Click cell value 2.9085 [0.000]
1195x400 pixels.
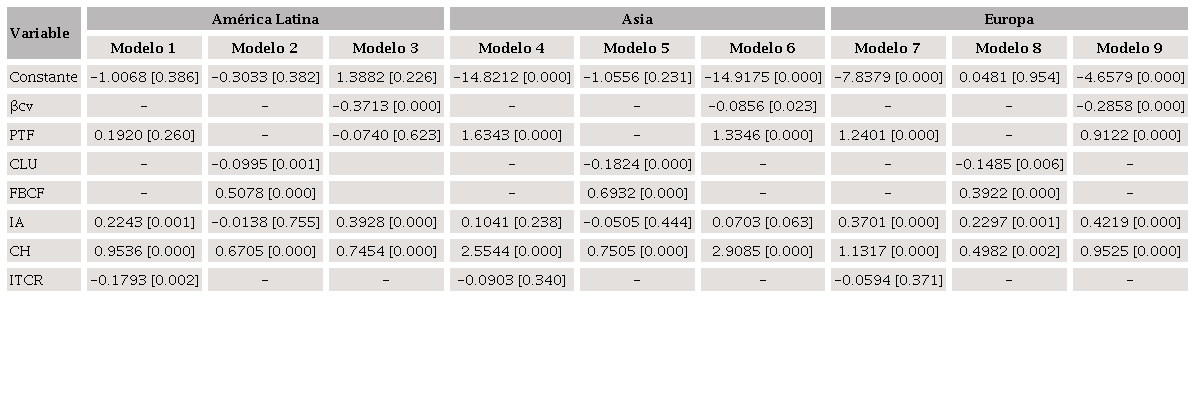click(763, 251)
